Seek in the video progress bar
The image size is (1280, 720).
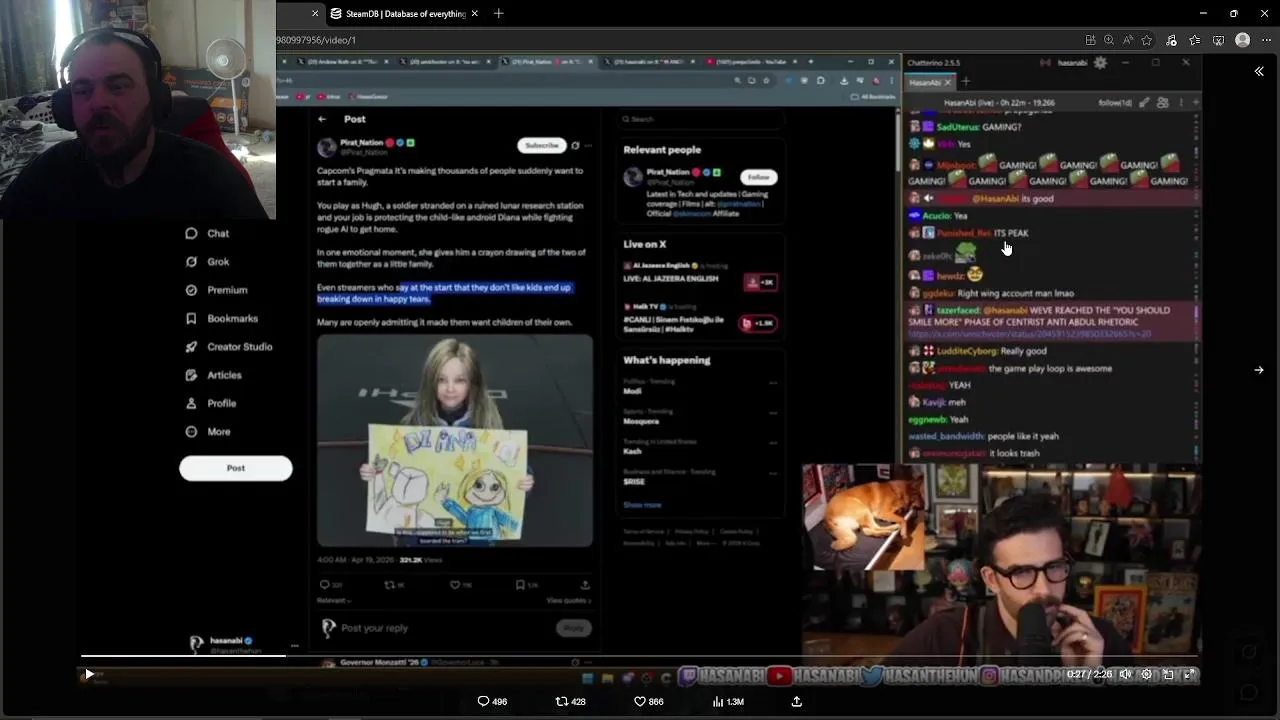640,657
